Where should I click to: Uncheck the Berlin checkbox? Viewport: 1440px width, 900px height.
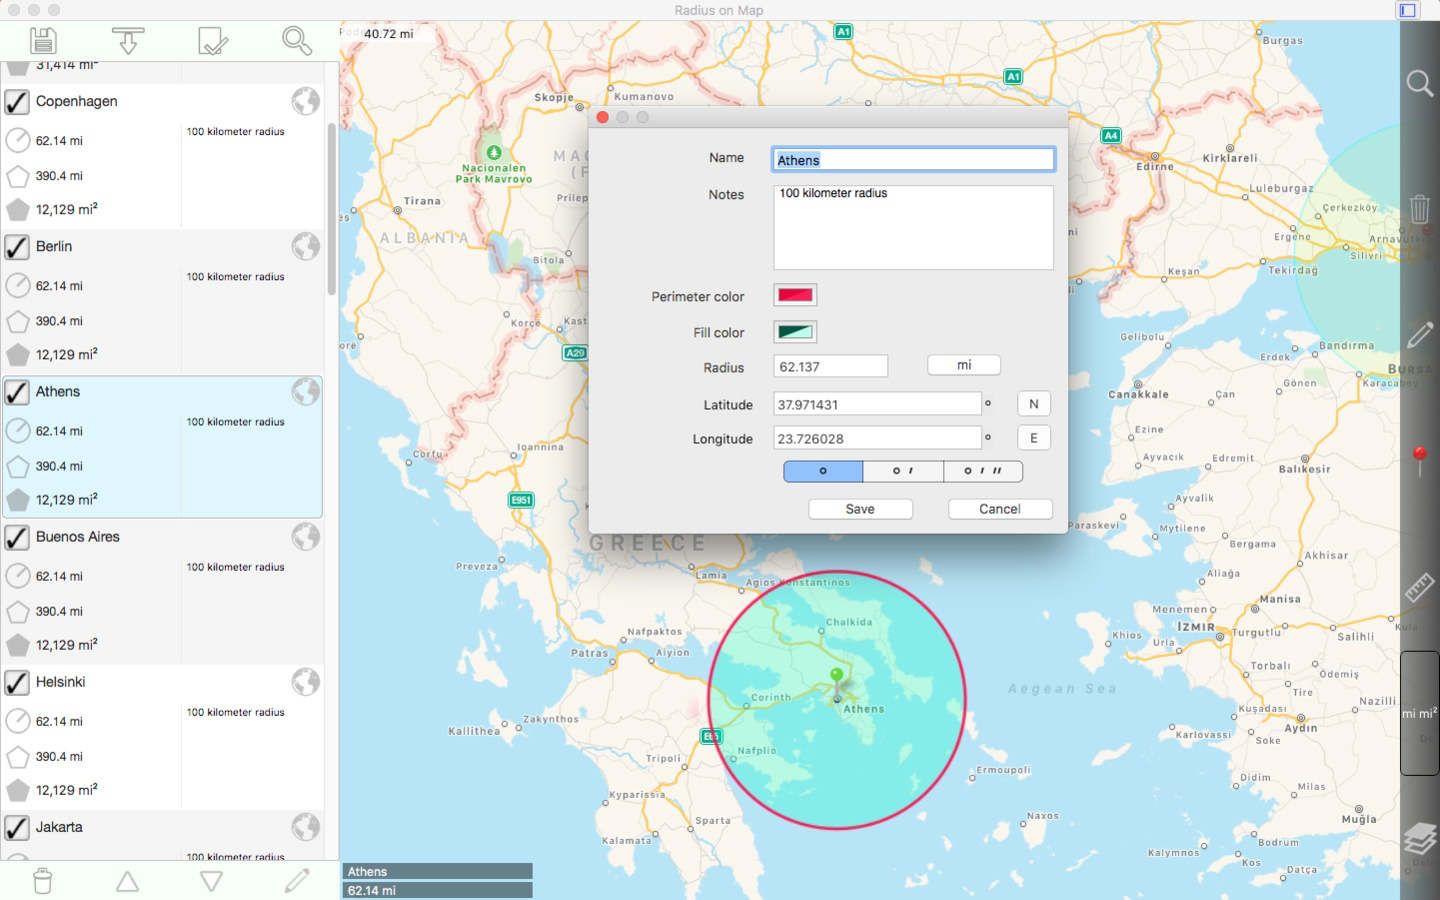[17, 247]
